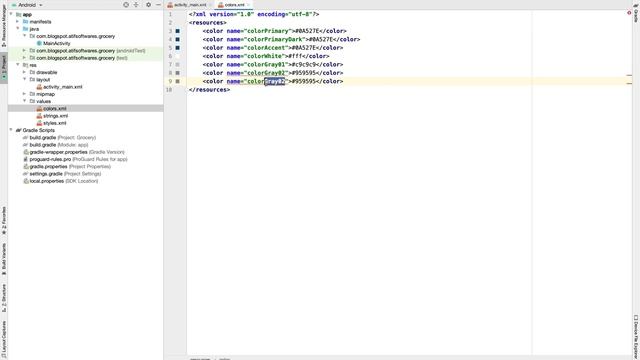Click the "colorPrimaryDark" name text
Viewport: 640px width, 360px height.
point(275,39)
